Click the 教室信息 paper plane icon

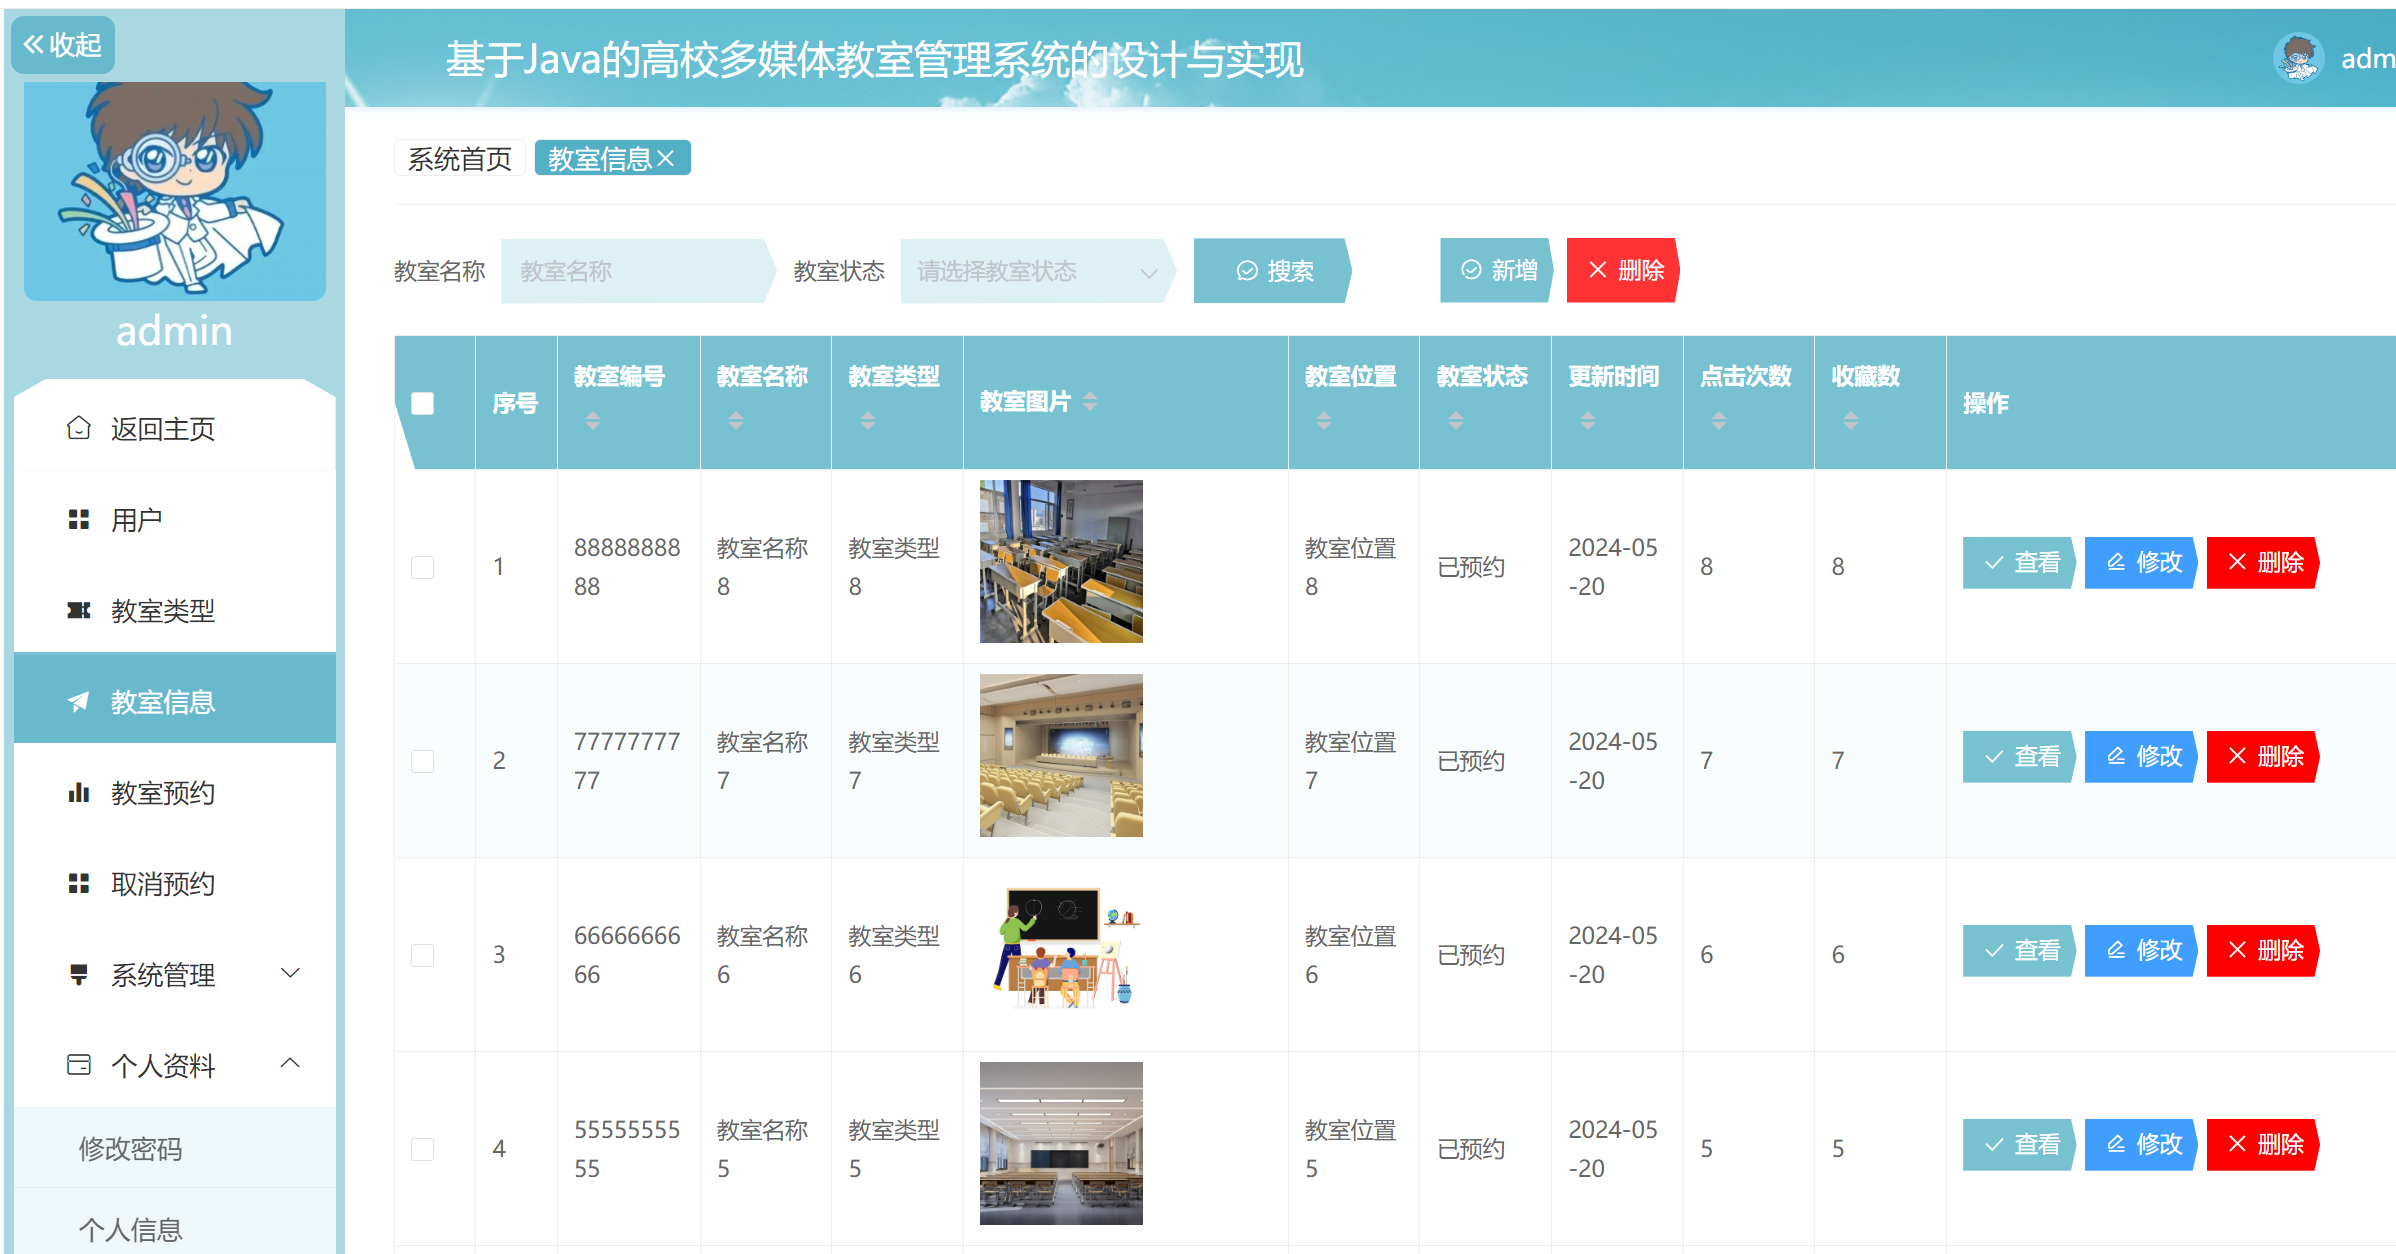point(79,701)
